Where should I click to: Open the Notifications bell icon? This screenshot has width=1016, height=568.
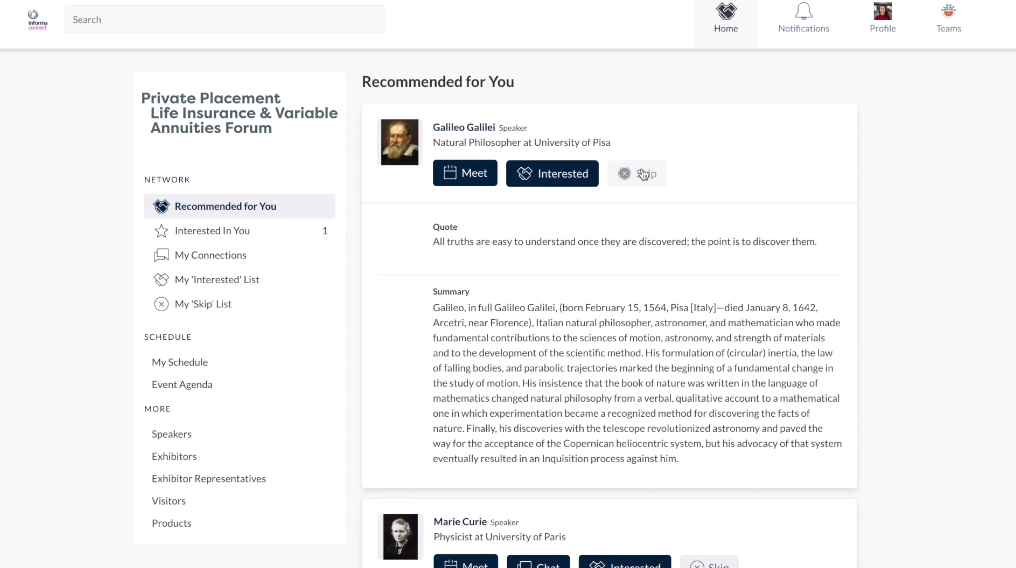coord(803,12)
